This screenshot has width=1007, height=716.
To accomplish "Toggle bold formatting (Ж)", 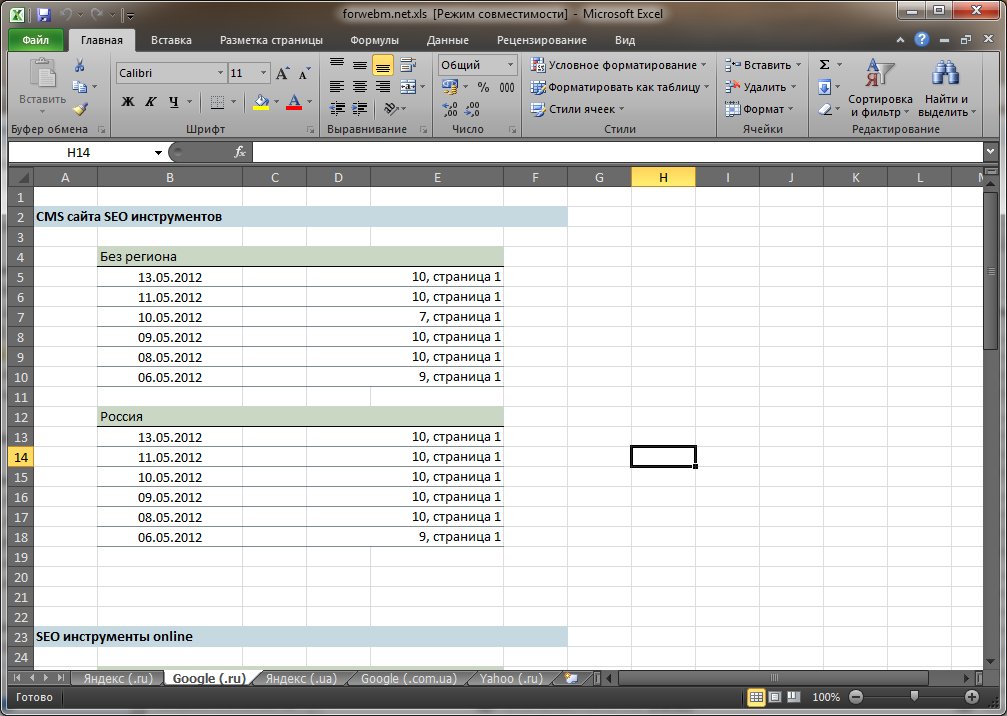I will tap(128, 102).
